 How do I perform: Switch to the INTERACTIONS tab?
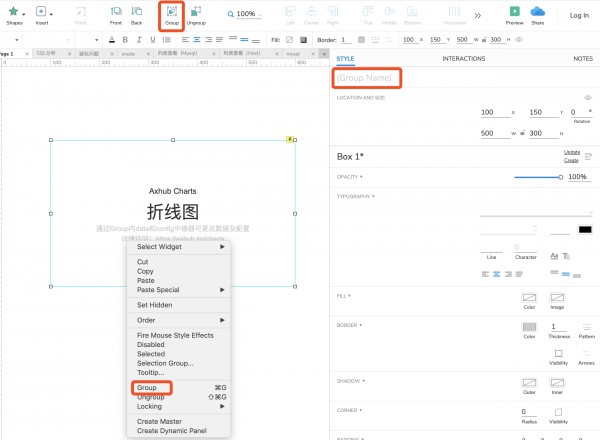[463, 59]
